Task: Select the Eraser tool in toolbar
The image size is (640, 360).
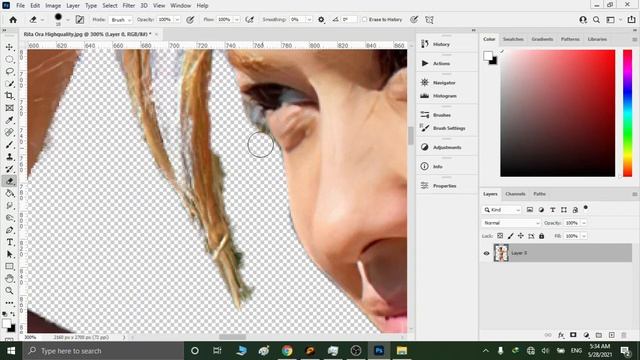Action: [9, 181]
